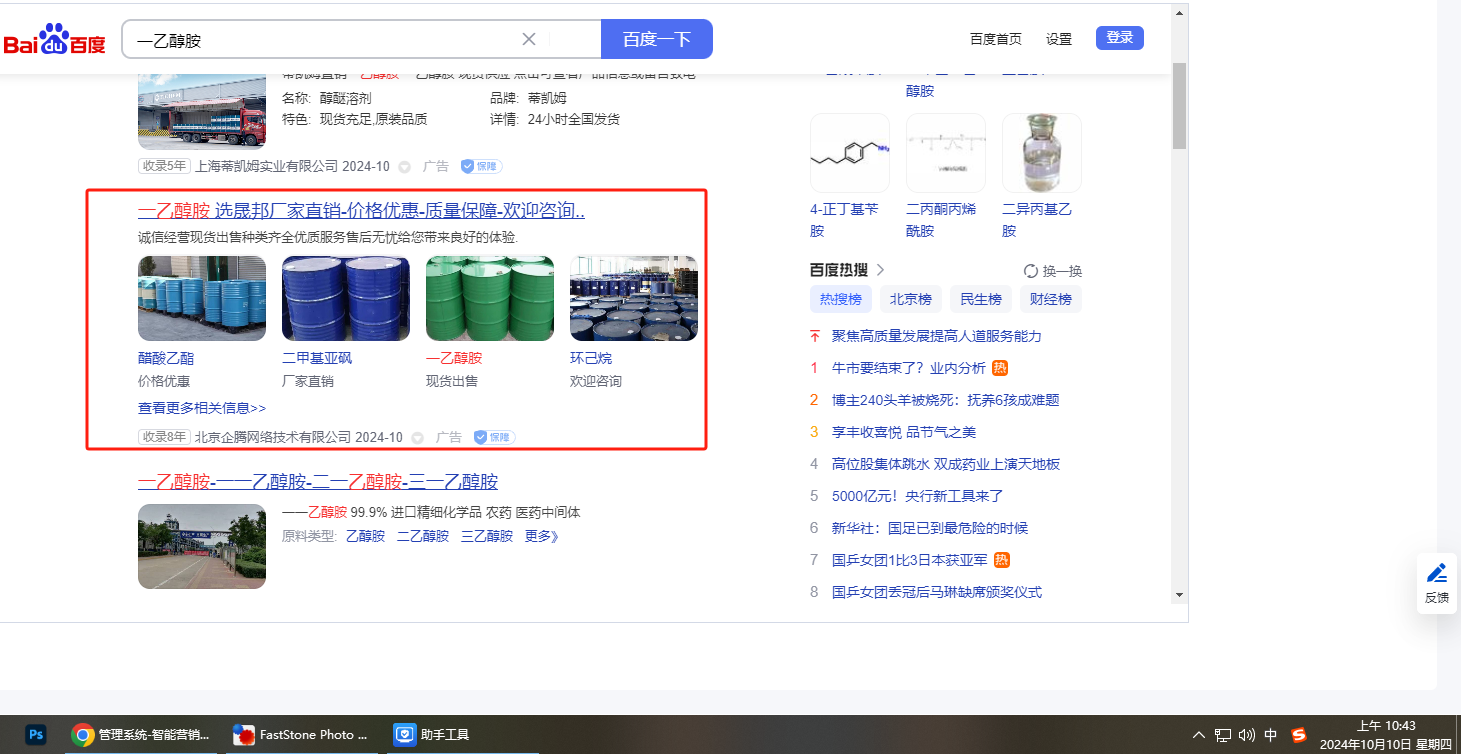Open hot topic 新华社：国足已到最危险的时候
Image resolution: width=1461 pixels, height=754 pixels.
coord(930,528)
